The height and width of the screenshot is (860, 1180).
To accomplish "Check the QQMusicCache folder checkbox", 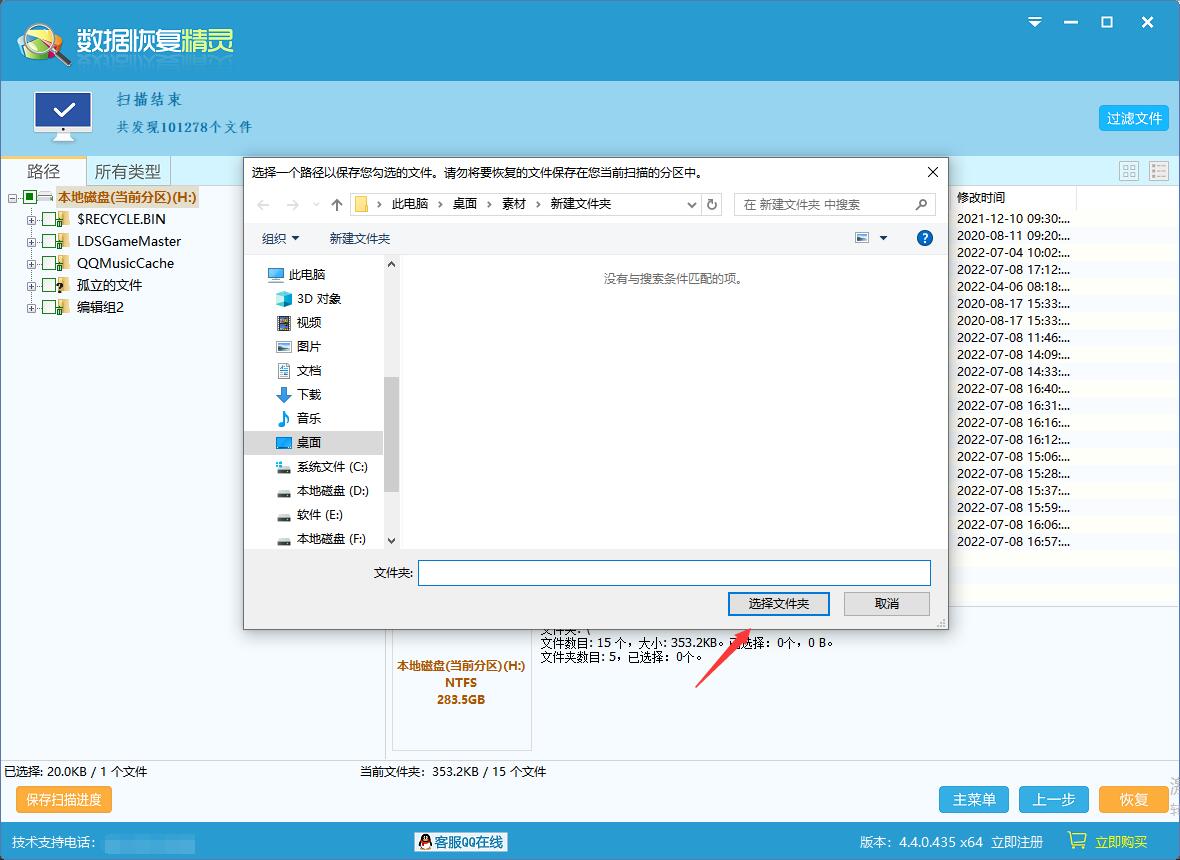I will 49,263.
